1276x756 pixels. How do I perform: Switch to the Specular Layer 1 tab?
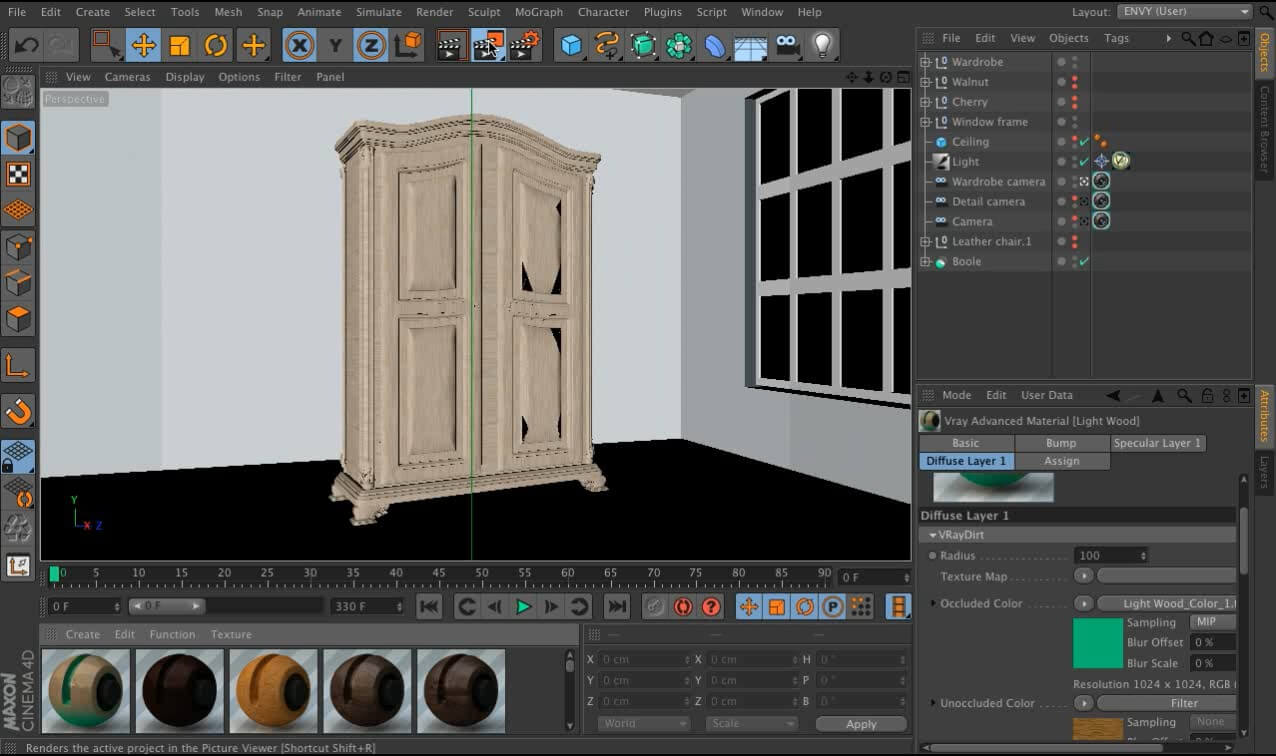pos(1157,443)
